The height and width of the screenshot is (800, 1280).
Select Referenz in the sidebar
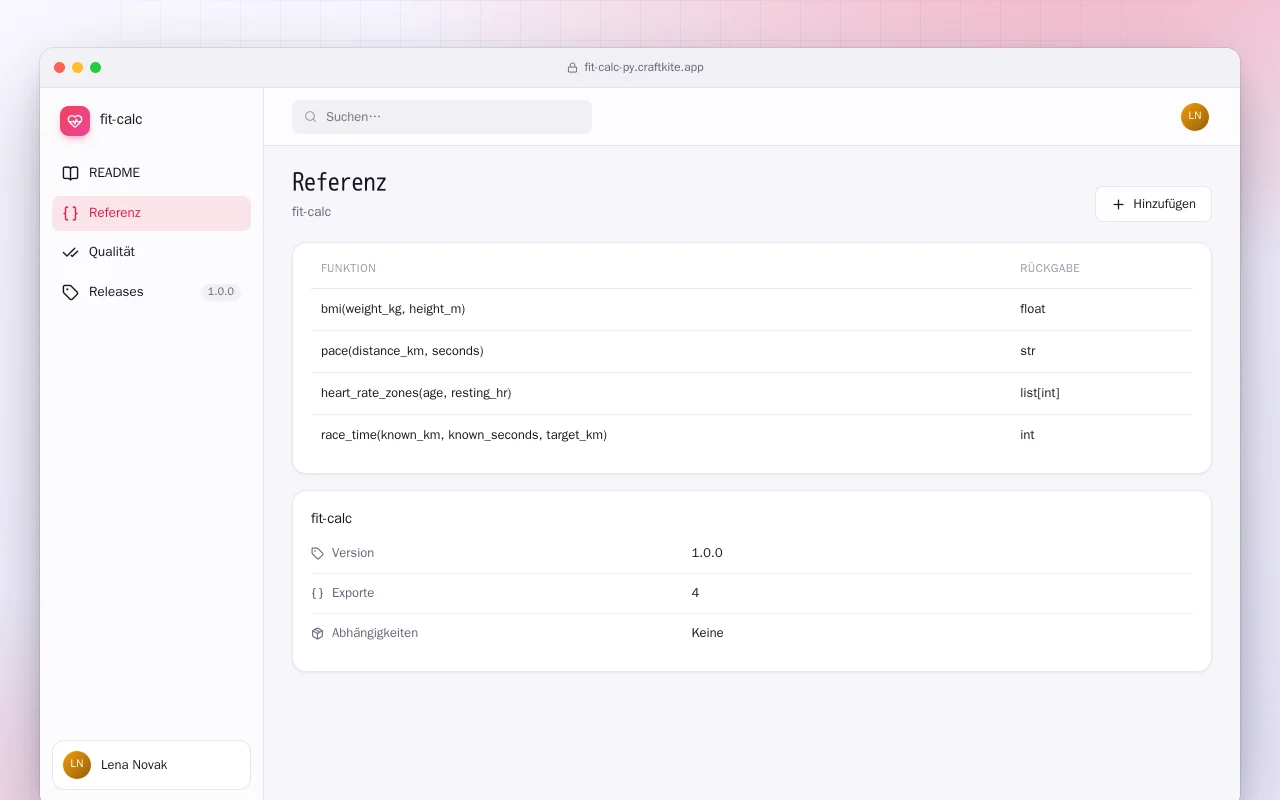tap(151, 213)
